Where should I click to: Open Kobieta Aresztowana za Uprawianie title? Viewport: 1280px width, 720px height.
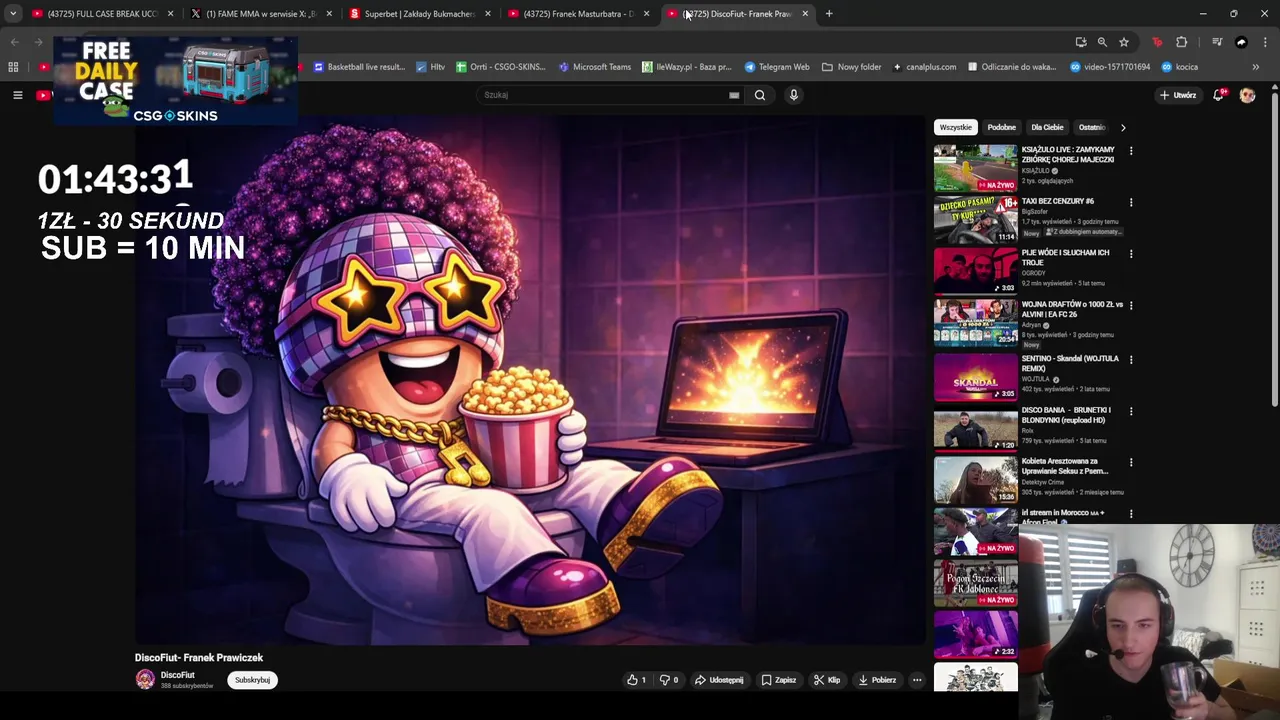1064,466
